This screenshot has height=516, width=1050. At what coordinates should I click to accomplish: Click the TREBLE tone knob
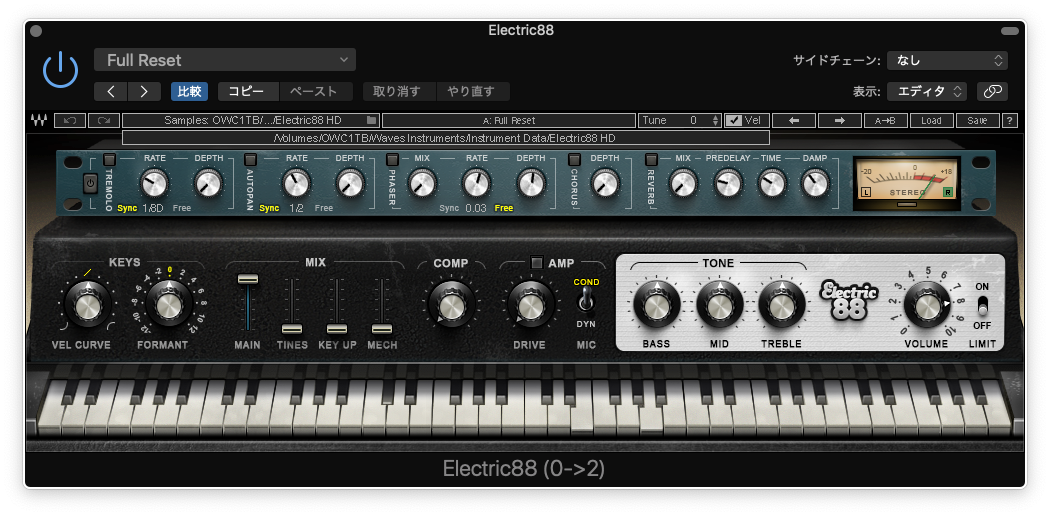pos(781,307)
